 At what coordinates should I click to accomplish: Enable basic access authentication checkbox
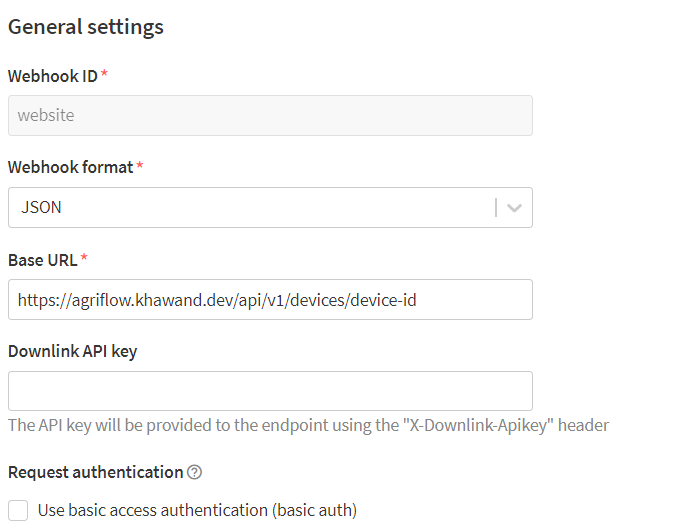point(18,510)
